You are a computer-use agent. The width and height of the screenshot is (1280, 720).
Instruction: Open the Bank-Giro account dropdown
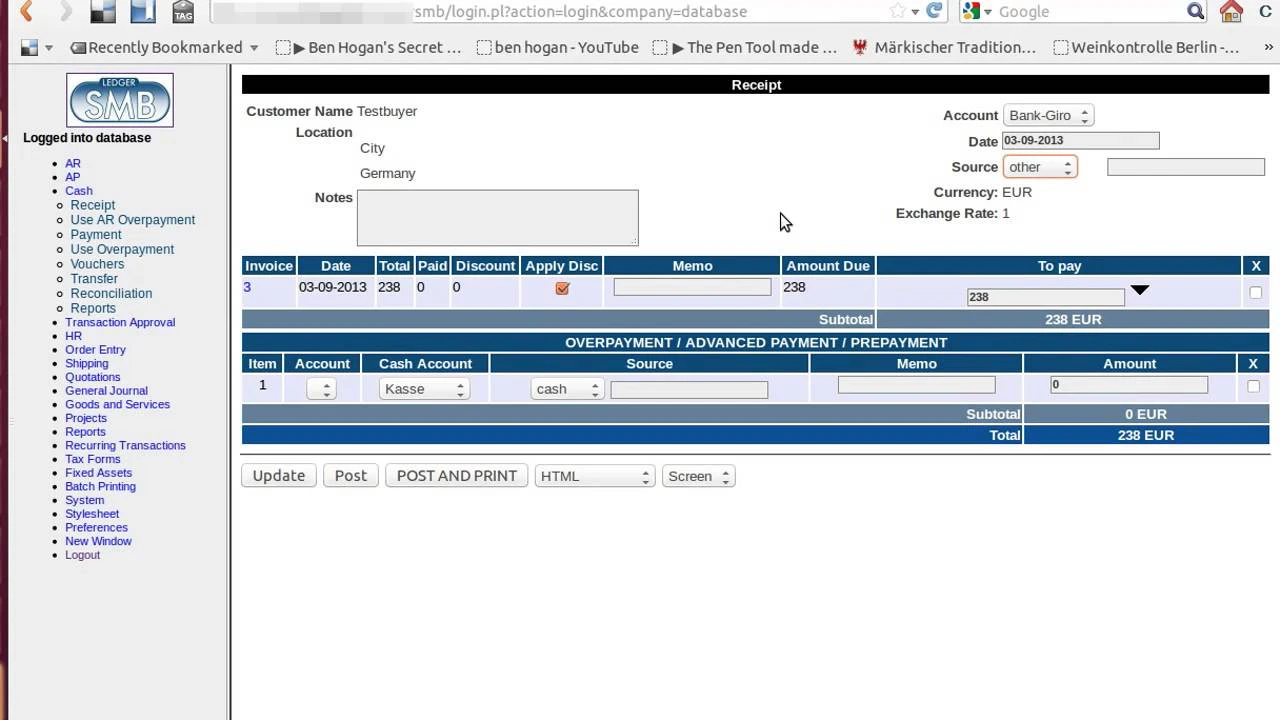click(1048, 116)
